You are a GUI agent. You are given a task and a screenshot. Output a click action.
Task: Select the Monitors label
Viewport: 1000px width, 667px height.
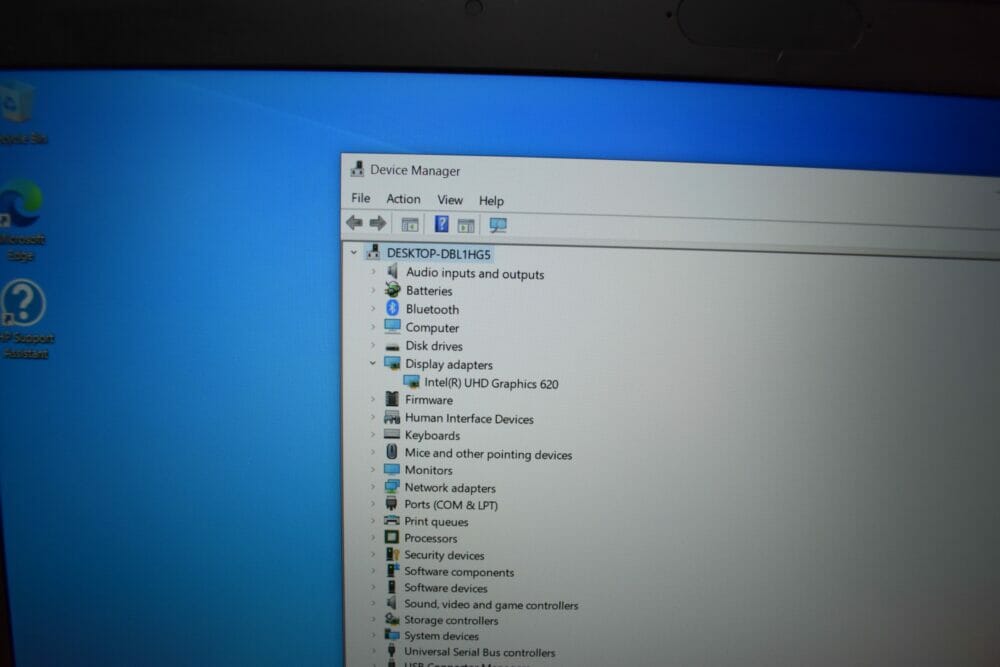click(429, 470)
